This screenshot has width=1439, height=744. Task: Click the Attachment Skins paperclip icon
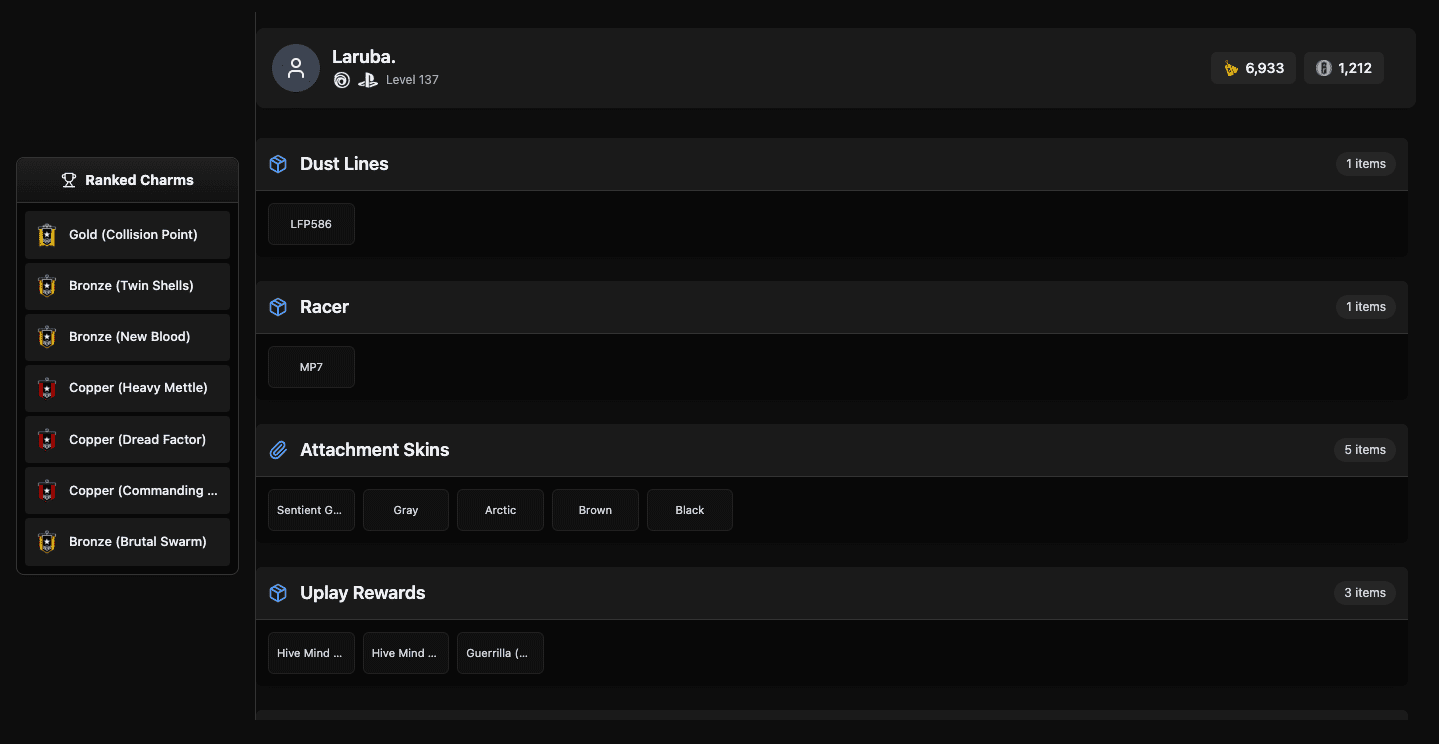coord(279,450)
